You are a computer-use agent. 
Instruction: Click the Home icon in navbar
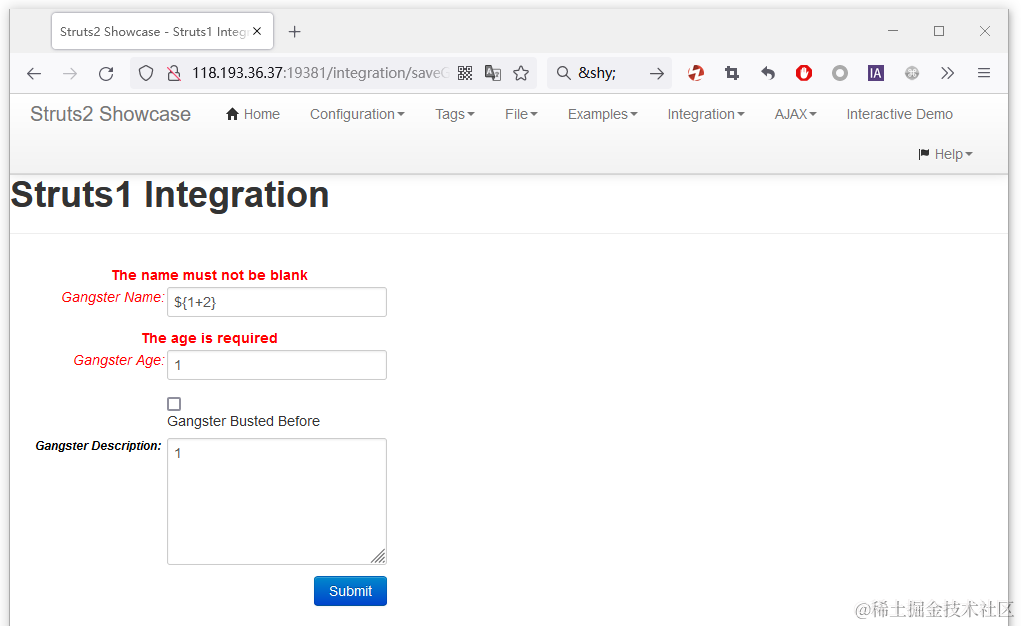232,114
